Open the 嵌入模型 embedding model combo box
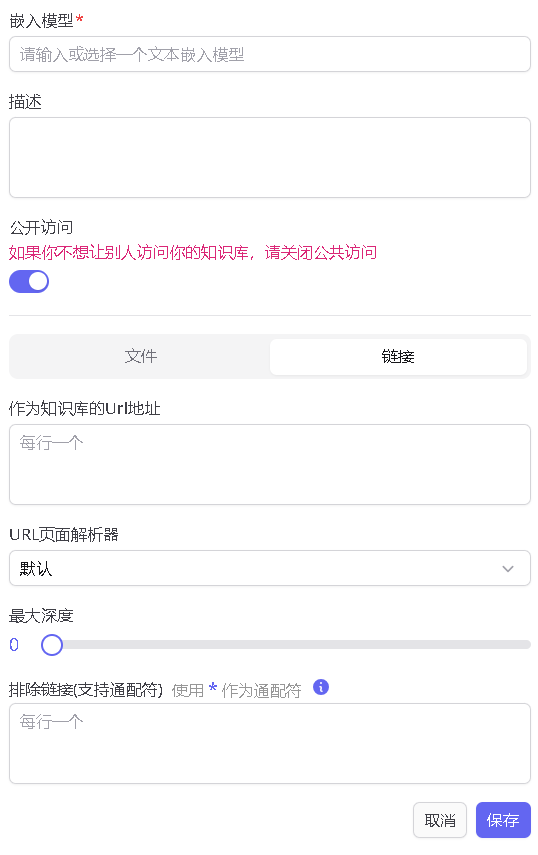538x855 pixels. 270,54
